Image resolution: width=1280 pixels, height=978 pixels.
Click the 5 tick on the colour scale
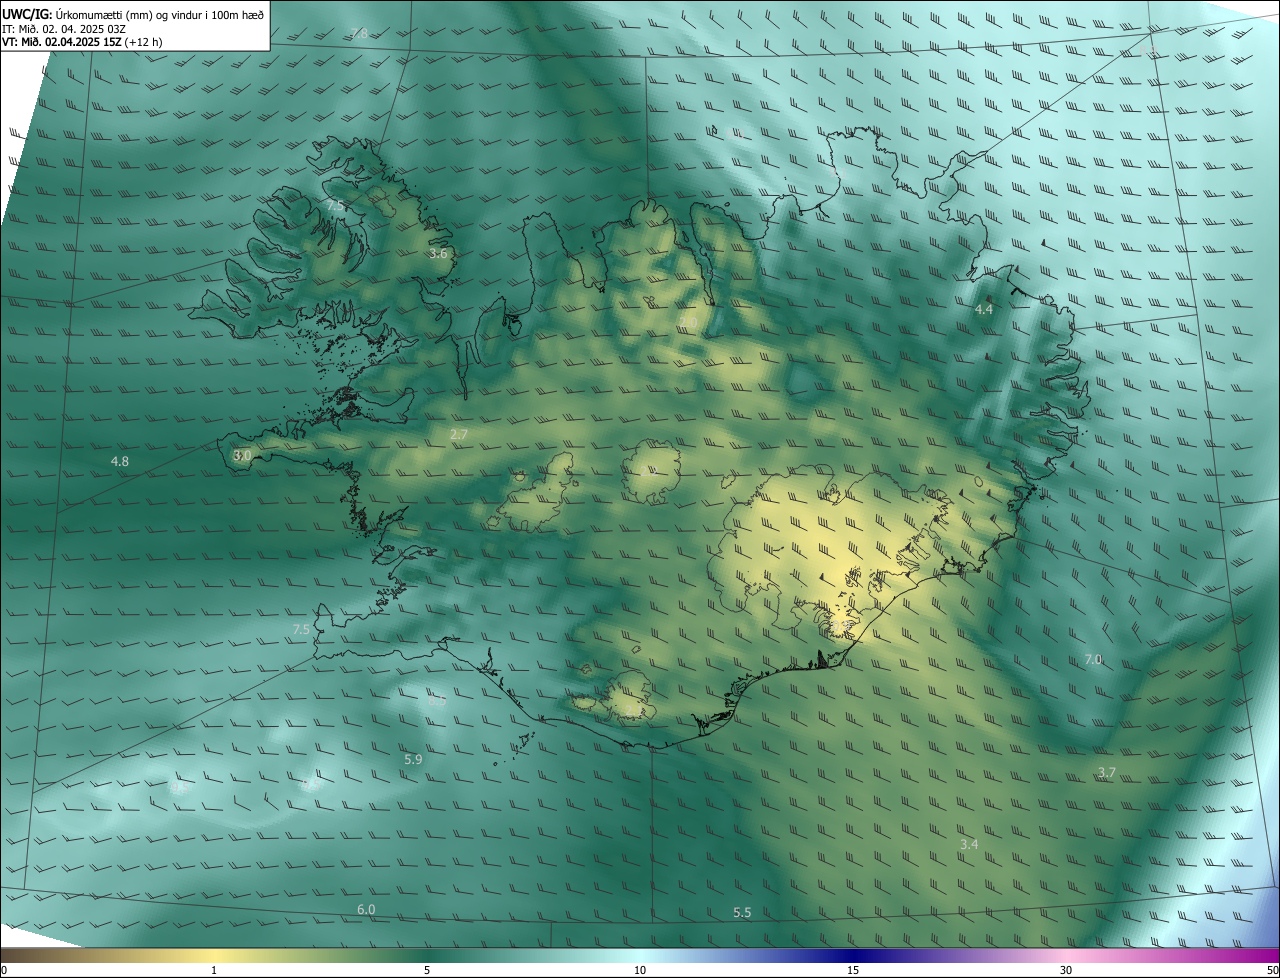pyautogui.click(x=427, y=970)
